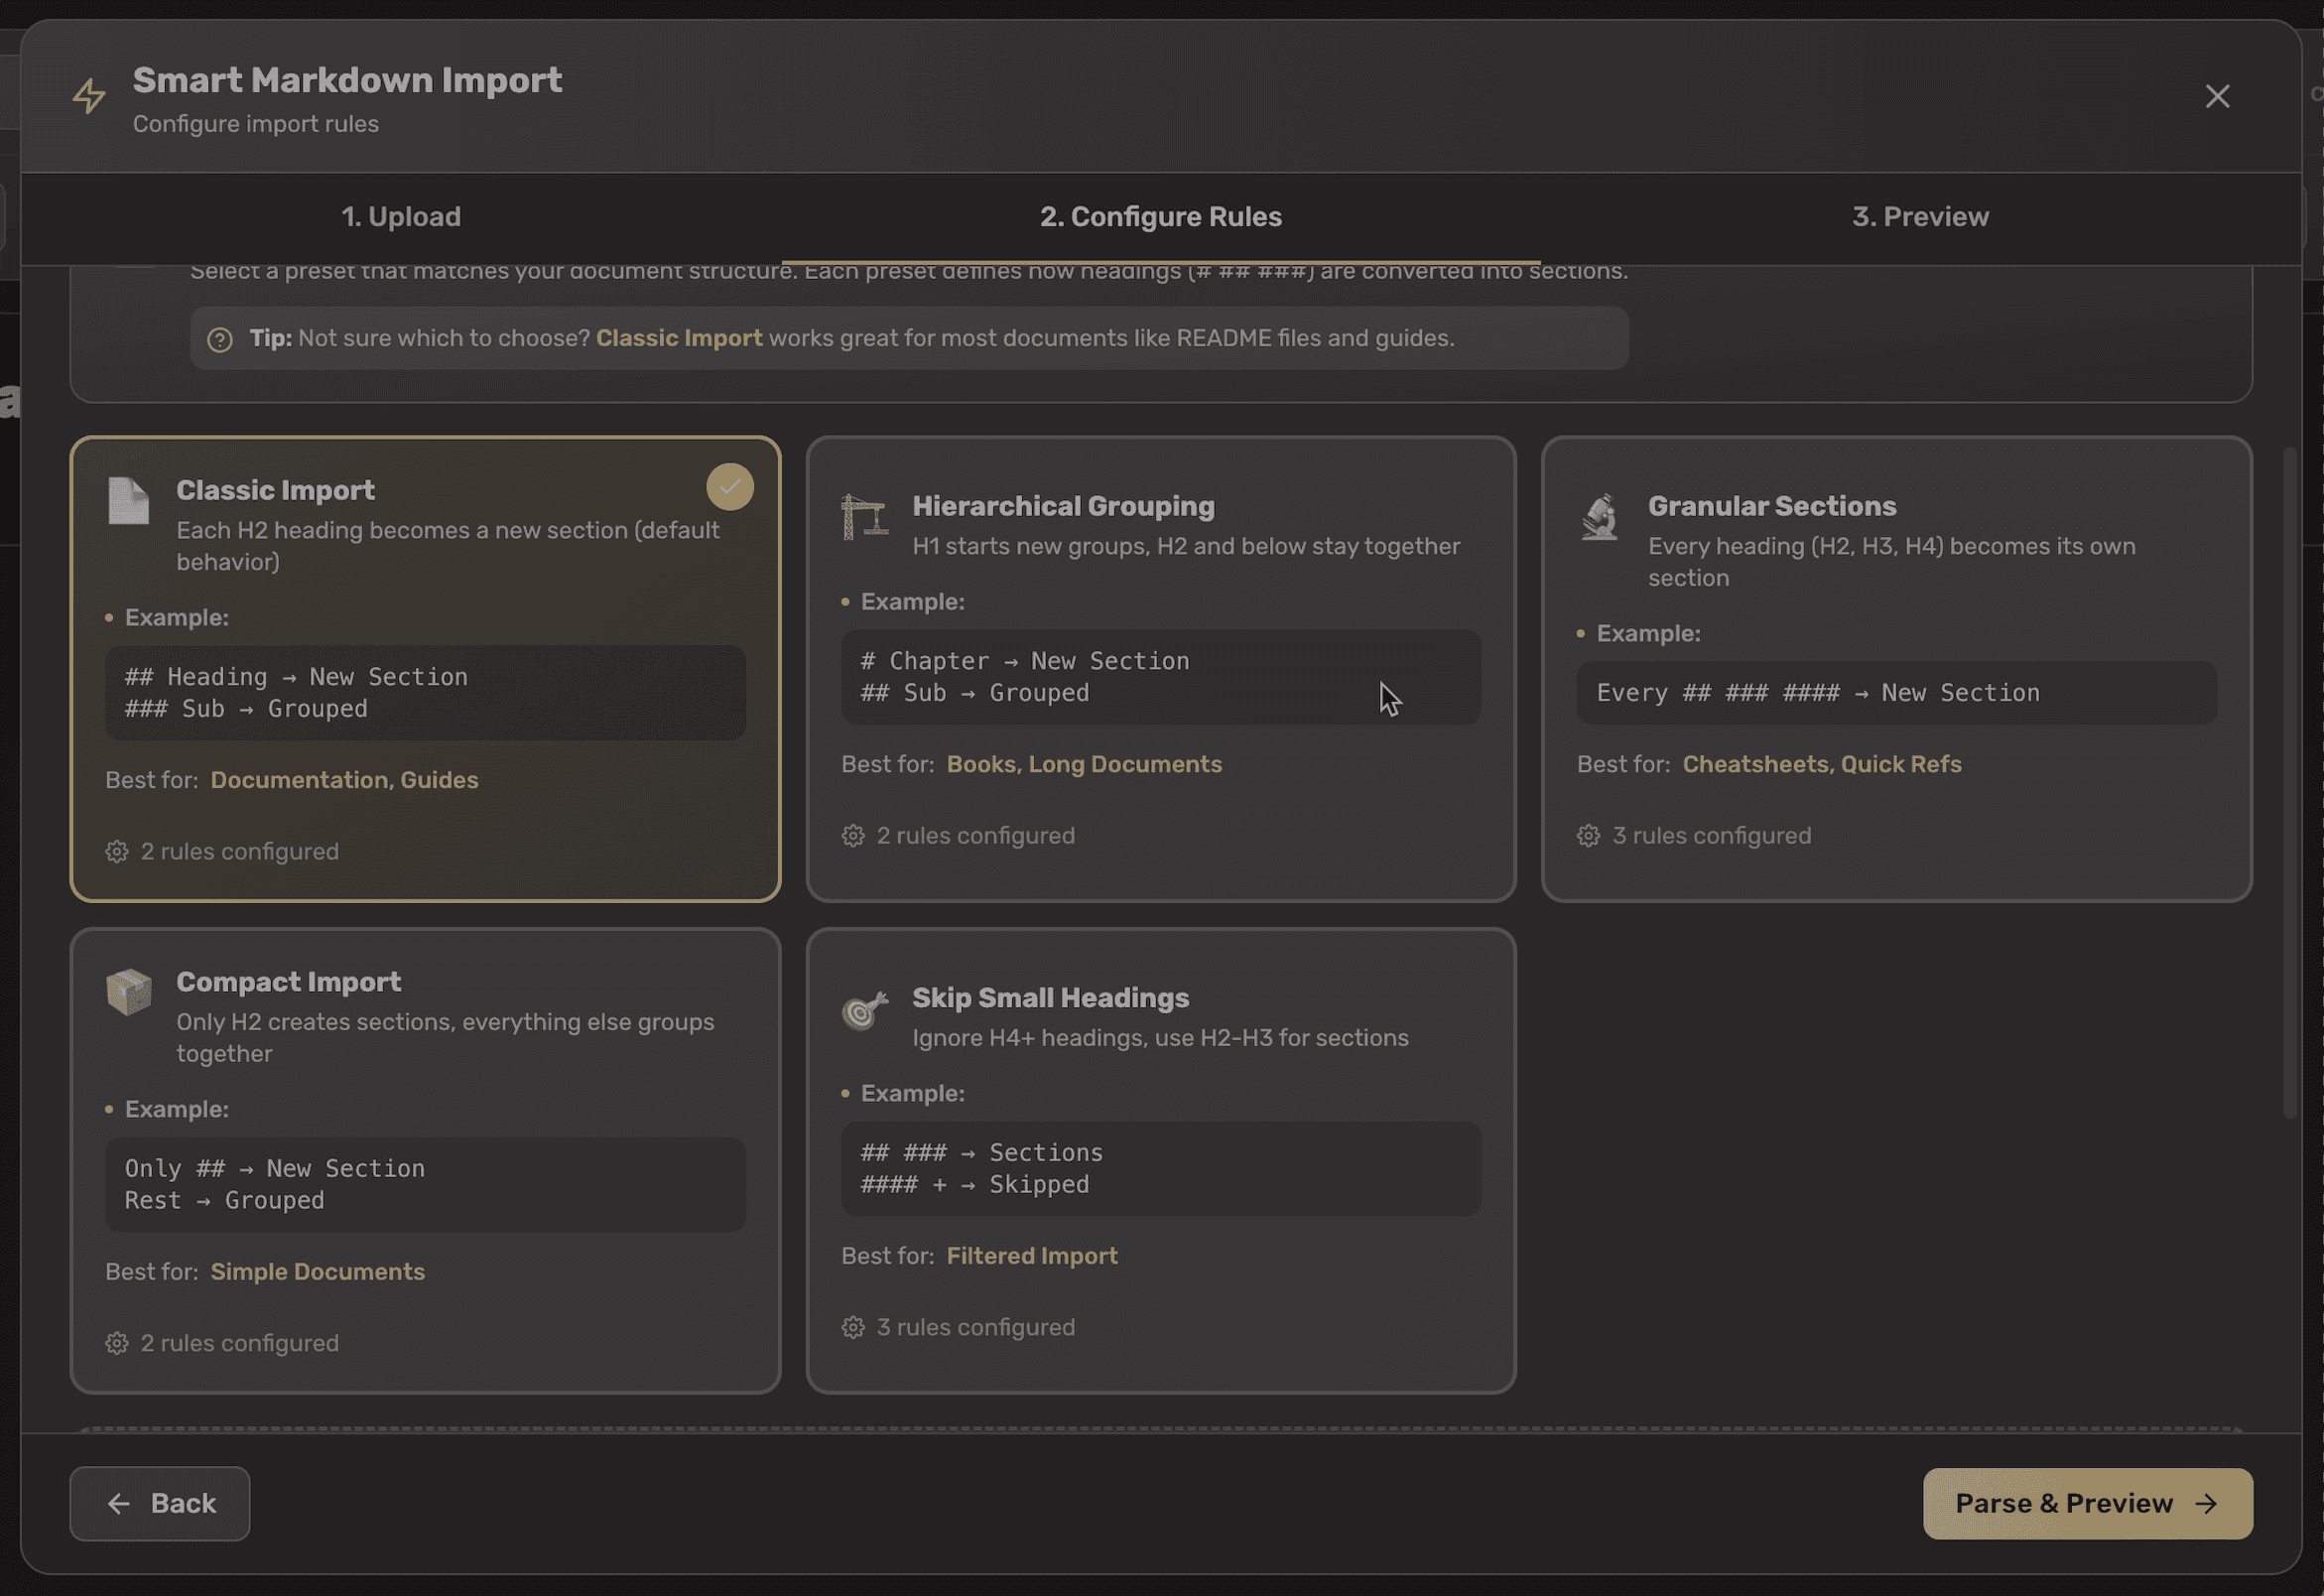Click the Classic Import document icon
Screen dimensions: 2324x1596
pos(128,501)
